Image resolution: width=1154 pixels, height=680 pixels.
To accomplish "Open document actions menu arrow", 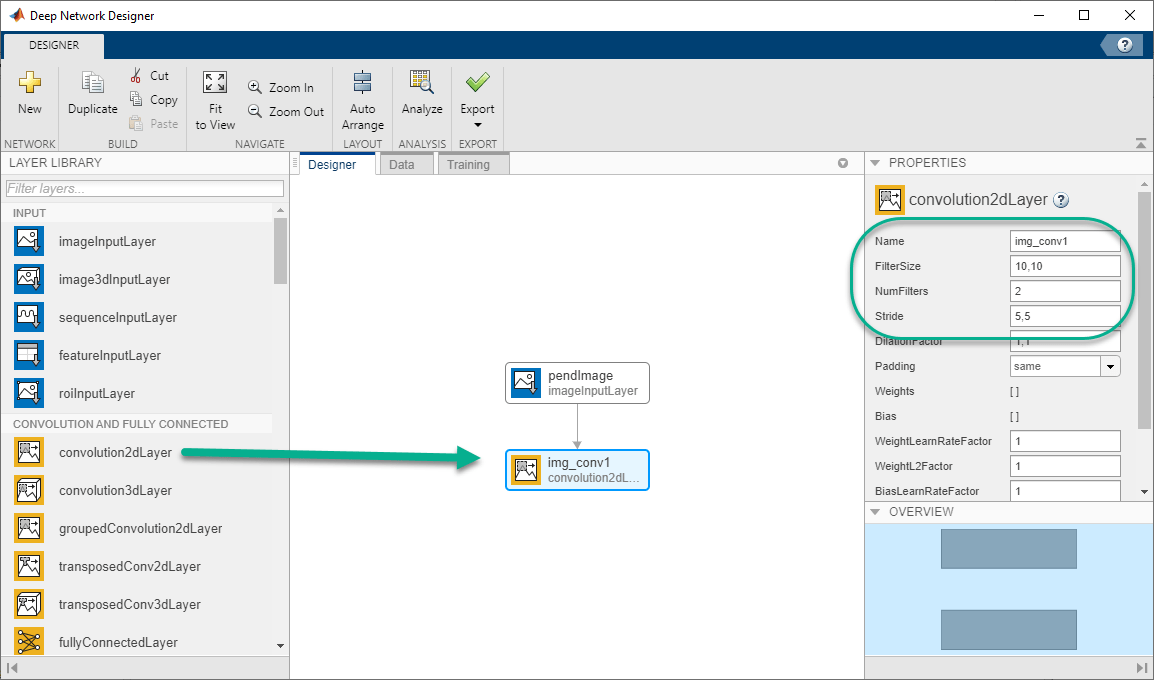I will tap(843, 163).
